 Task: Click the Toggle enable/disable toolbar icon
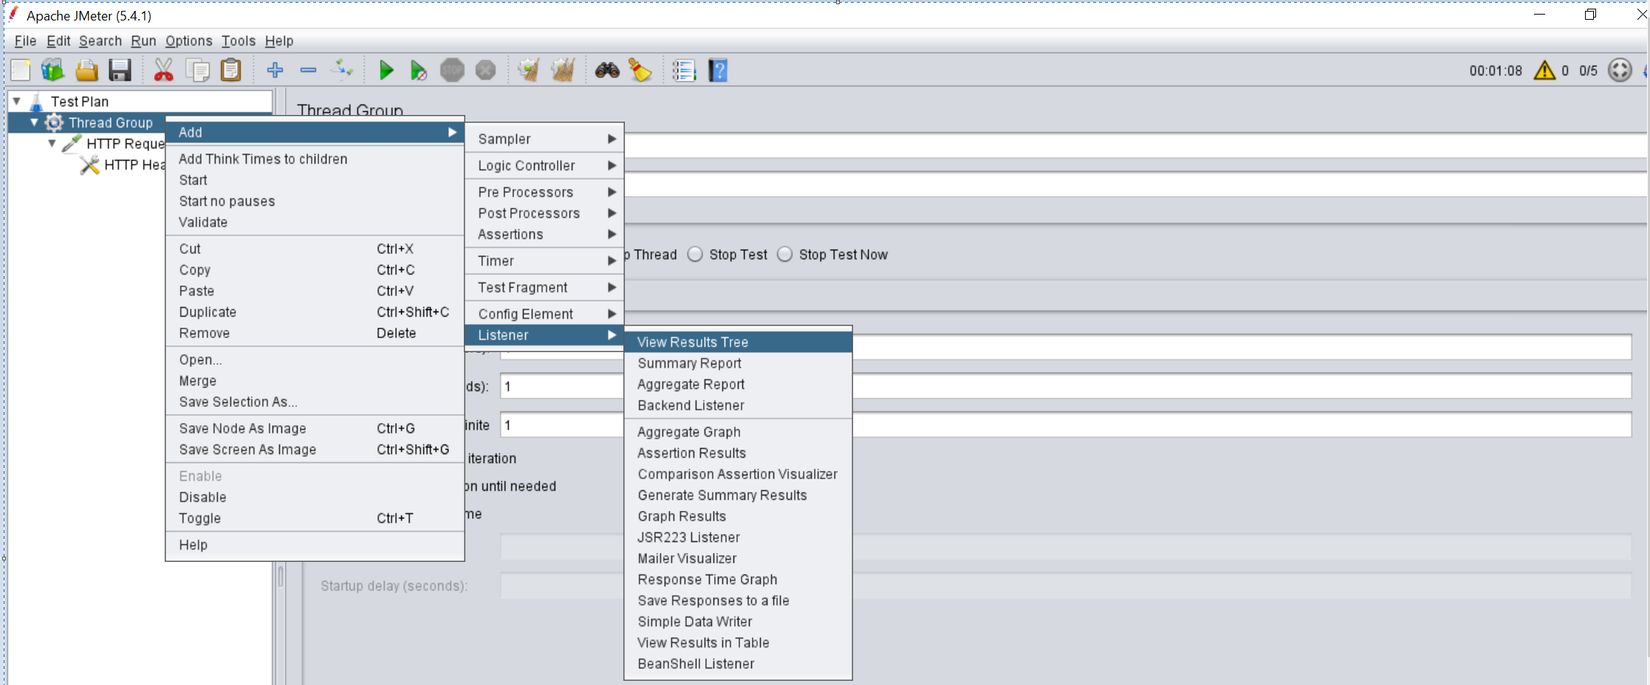click(x=342, y=70)
